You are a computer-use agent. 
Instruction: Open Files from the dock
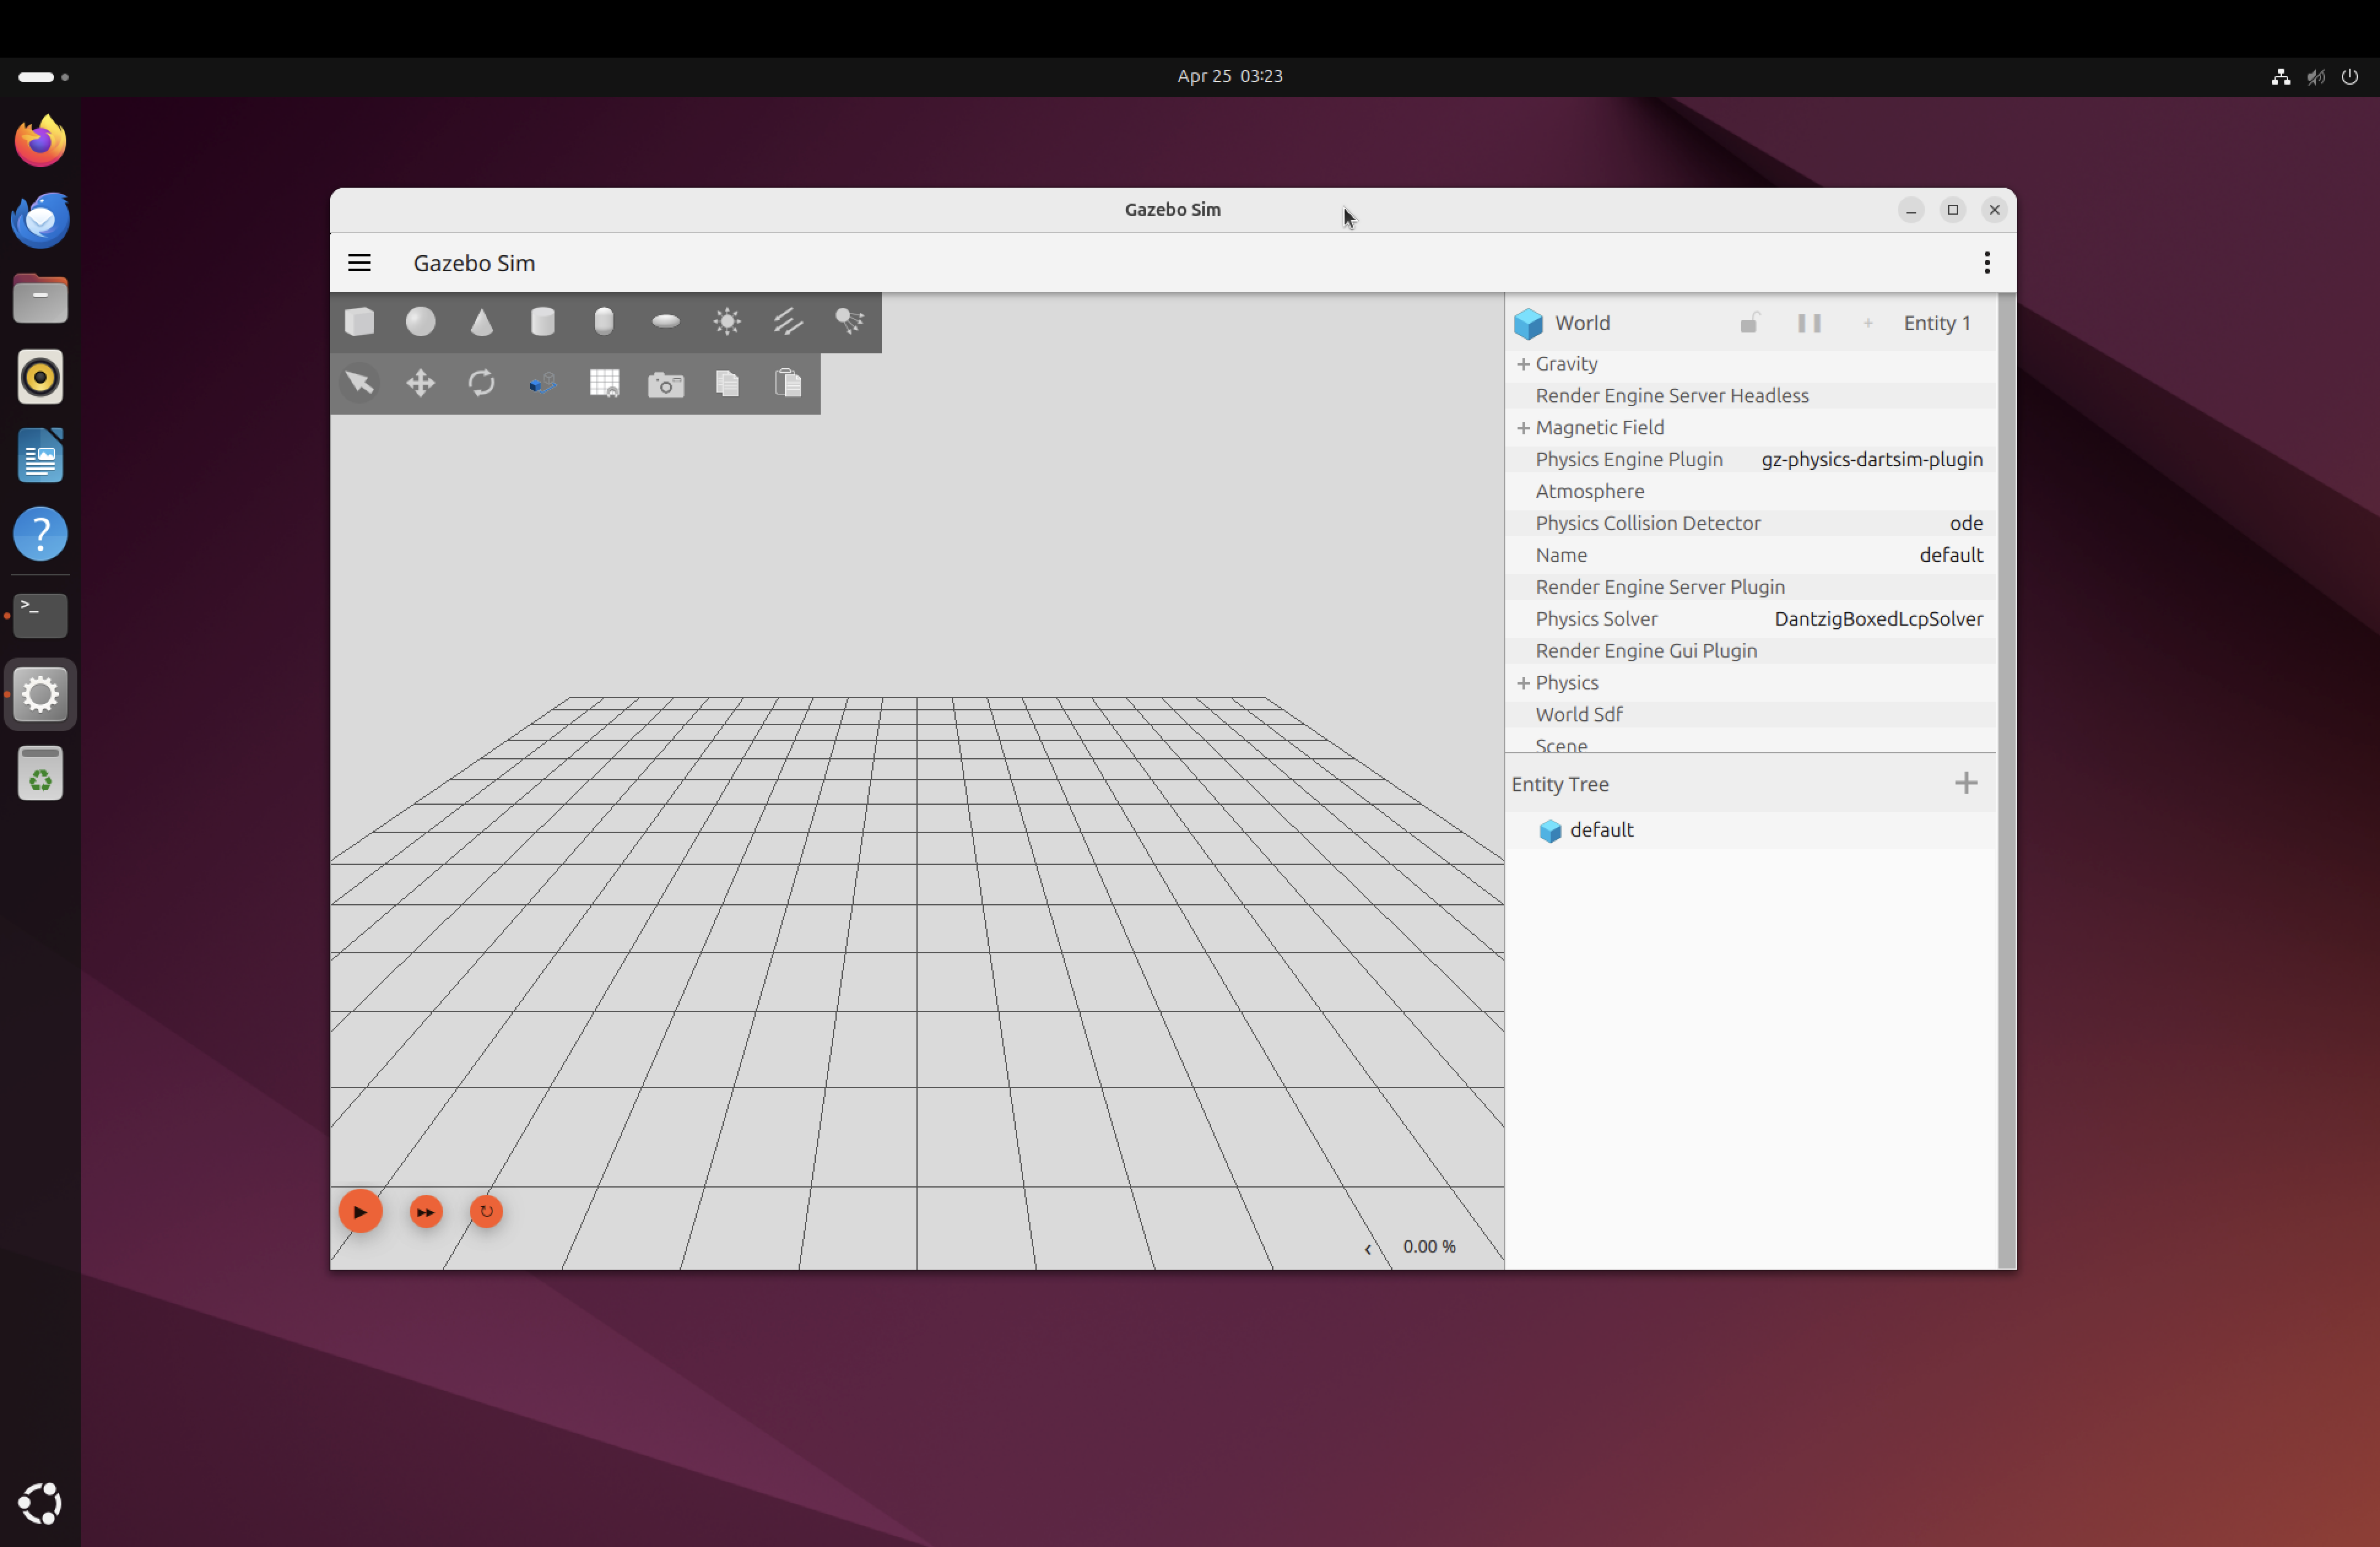point(40,299)
